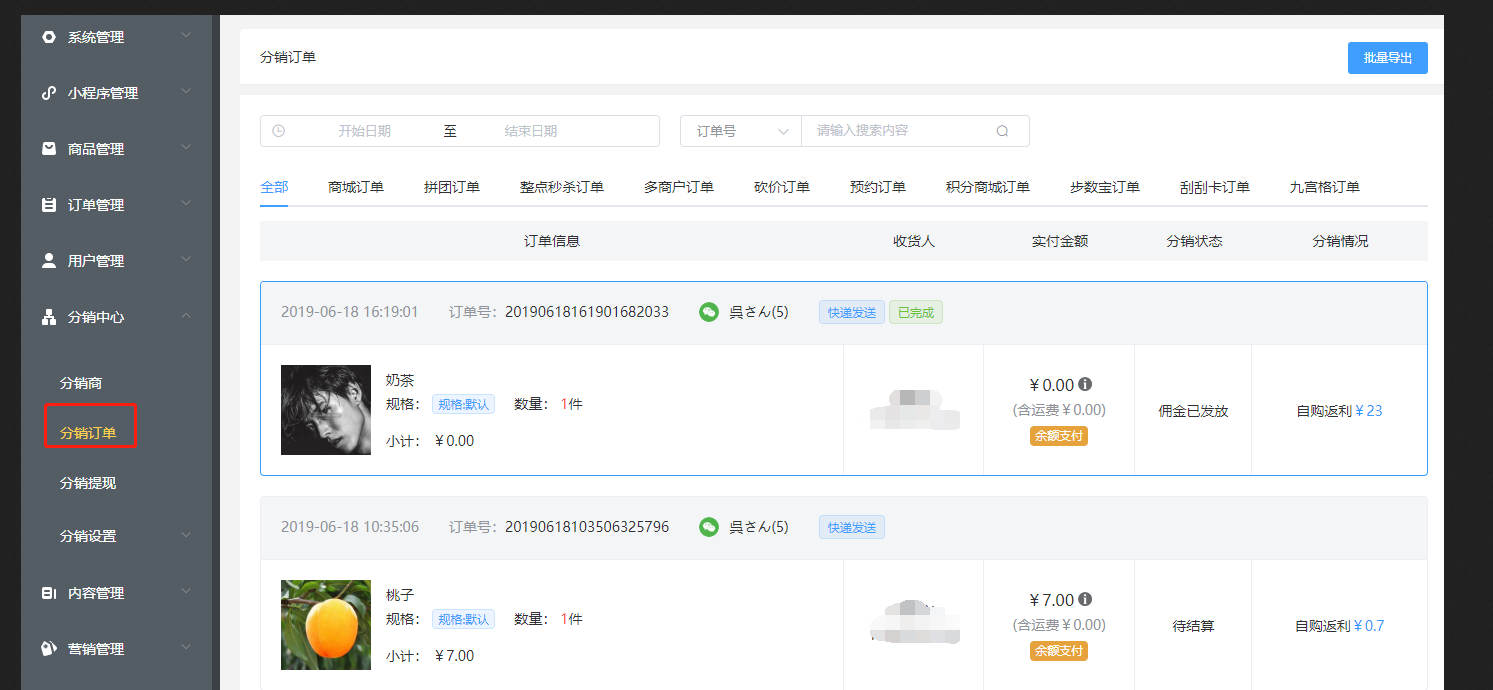Switch to the 九宫格订单 tab
Screen dimensions: 1493x690
coord(1325,187)
